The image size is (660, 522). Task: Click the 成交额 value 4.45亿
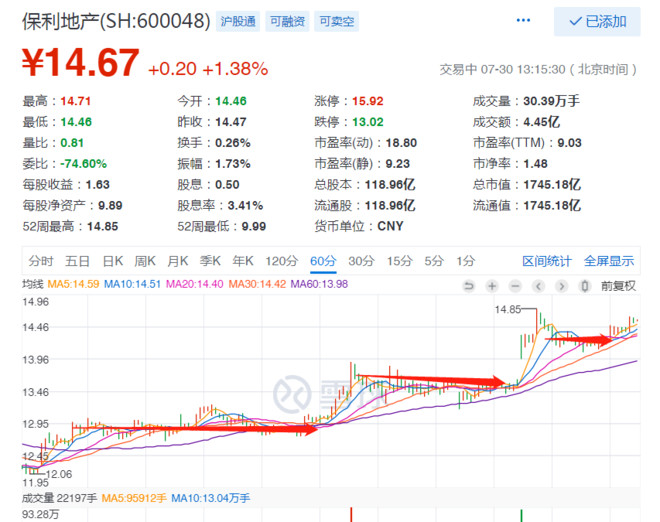(x=541, y=122)
